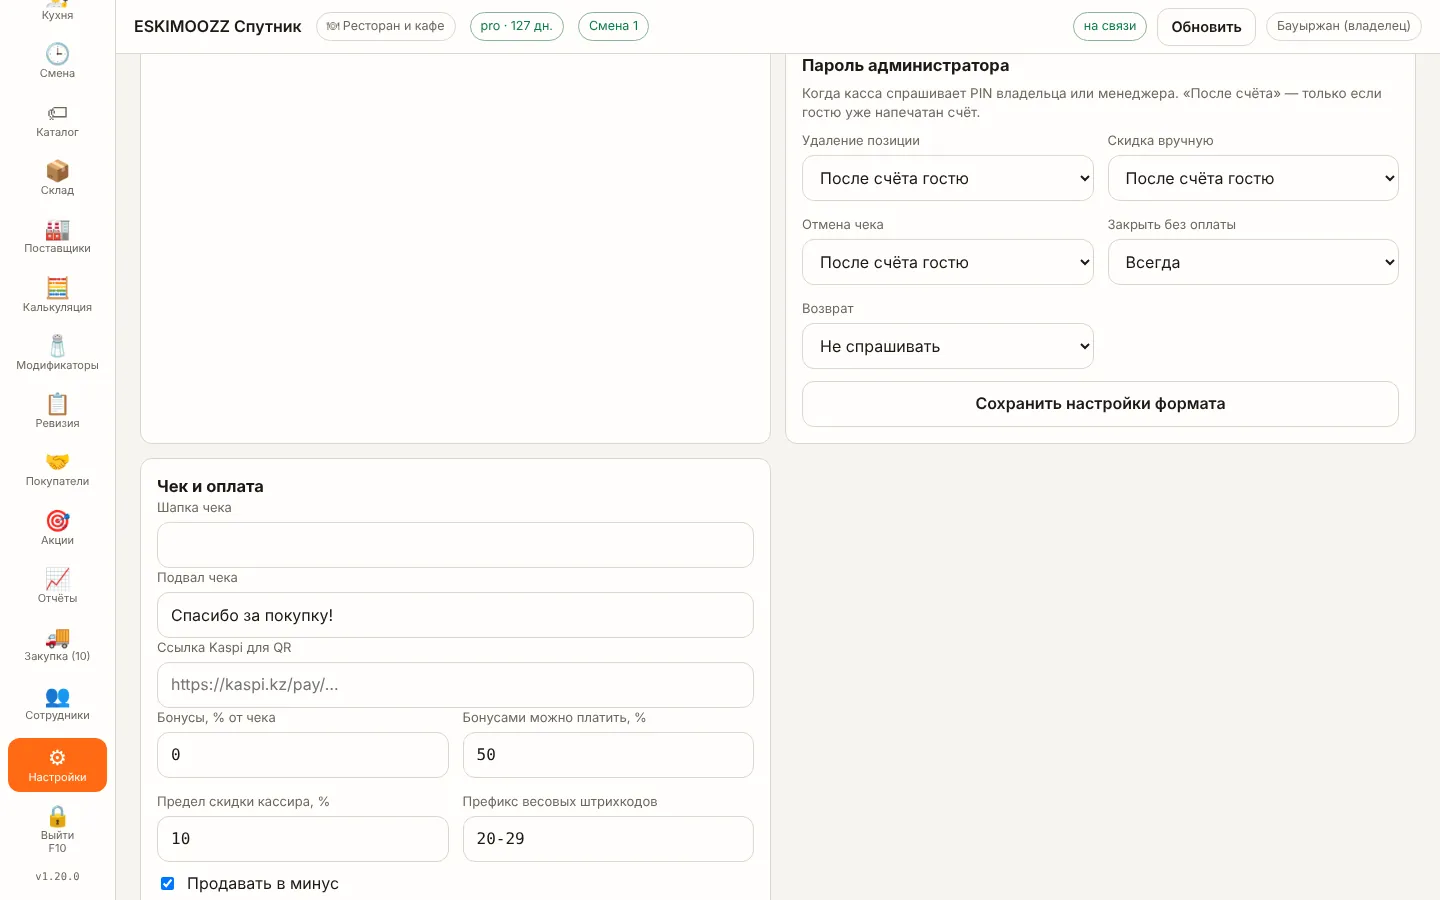This screenshot has height=900, width=1440.
Task: Open the Возврат dropdown
Action: (947, 346)
